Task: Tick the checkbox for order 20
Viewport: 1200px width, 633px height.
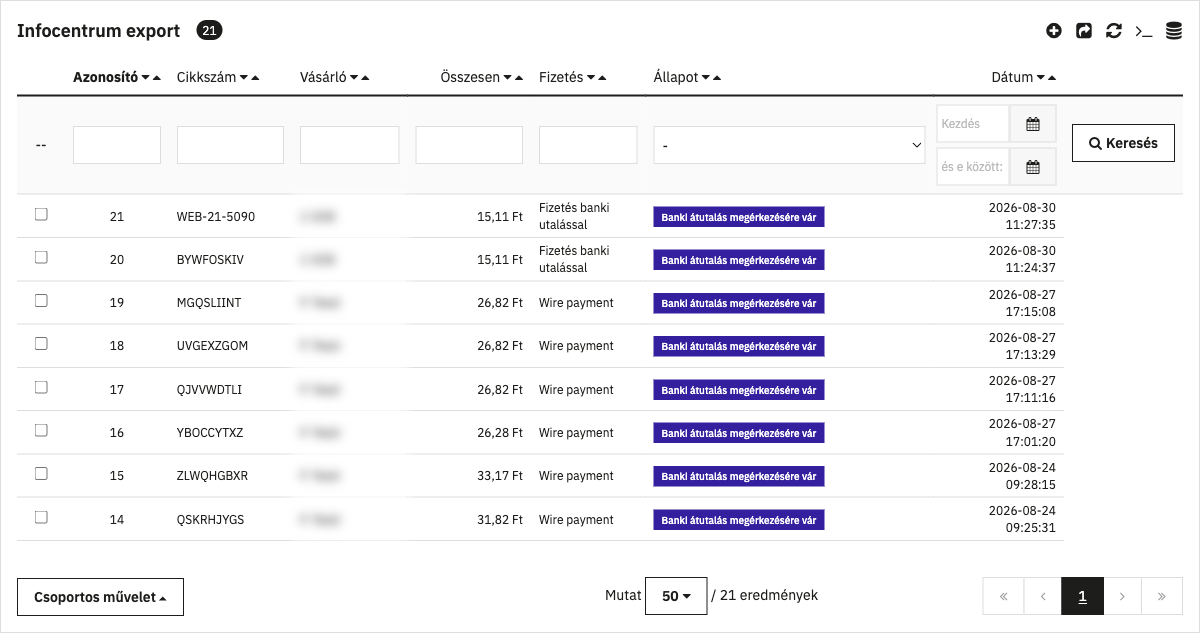Action: coord(41,257)
